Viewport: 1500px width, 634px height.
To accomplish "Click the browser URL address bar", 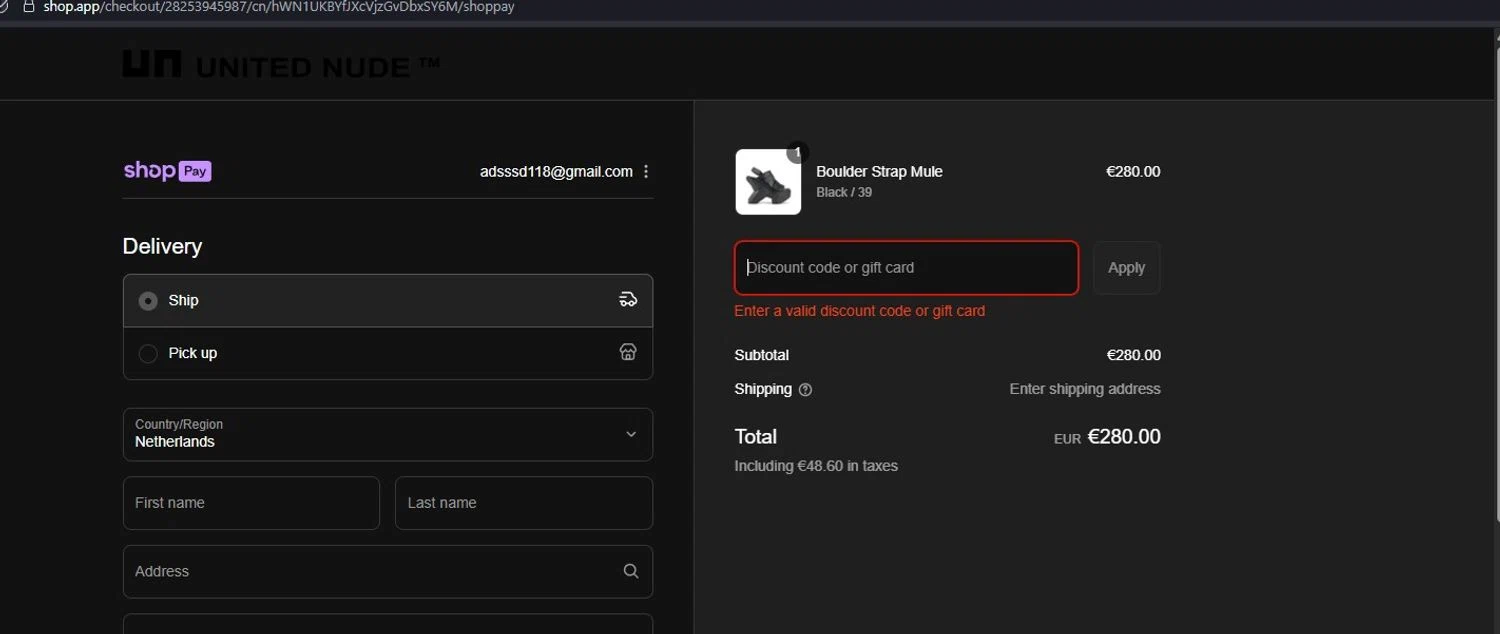I will coord(280,7).
